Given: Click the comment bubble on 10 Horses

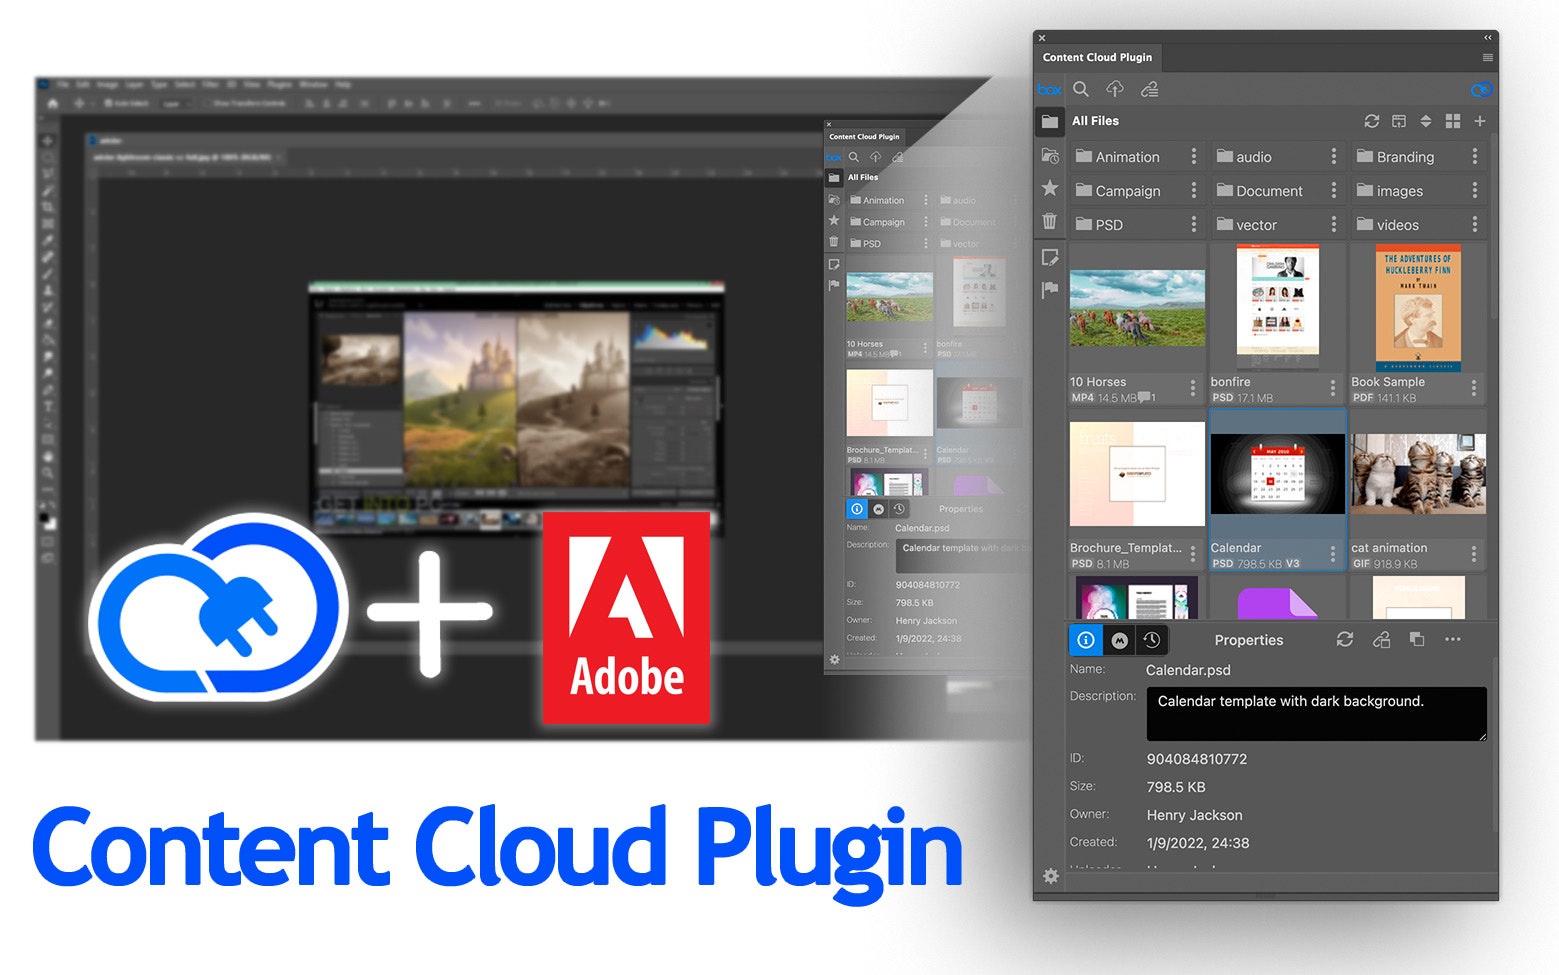Looking at the screenshot, I should 1145,398.
